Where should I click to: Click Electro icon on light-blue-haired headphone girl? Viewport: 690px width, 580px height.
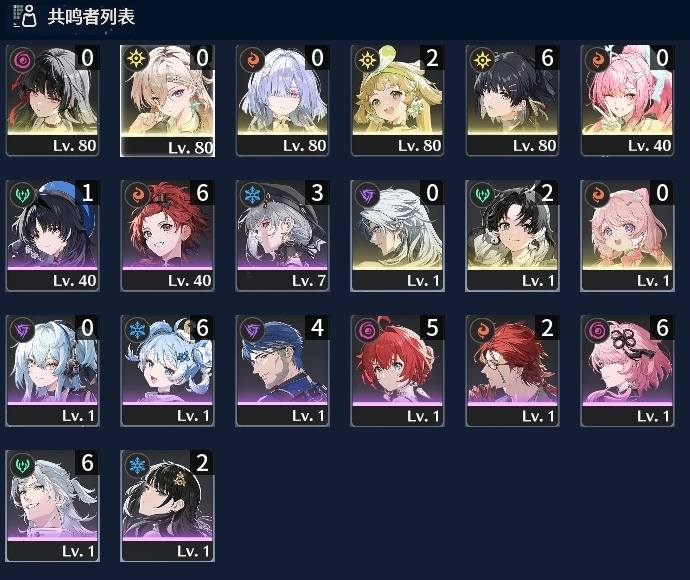[x=22, y=330]
